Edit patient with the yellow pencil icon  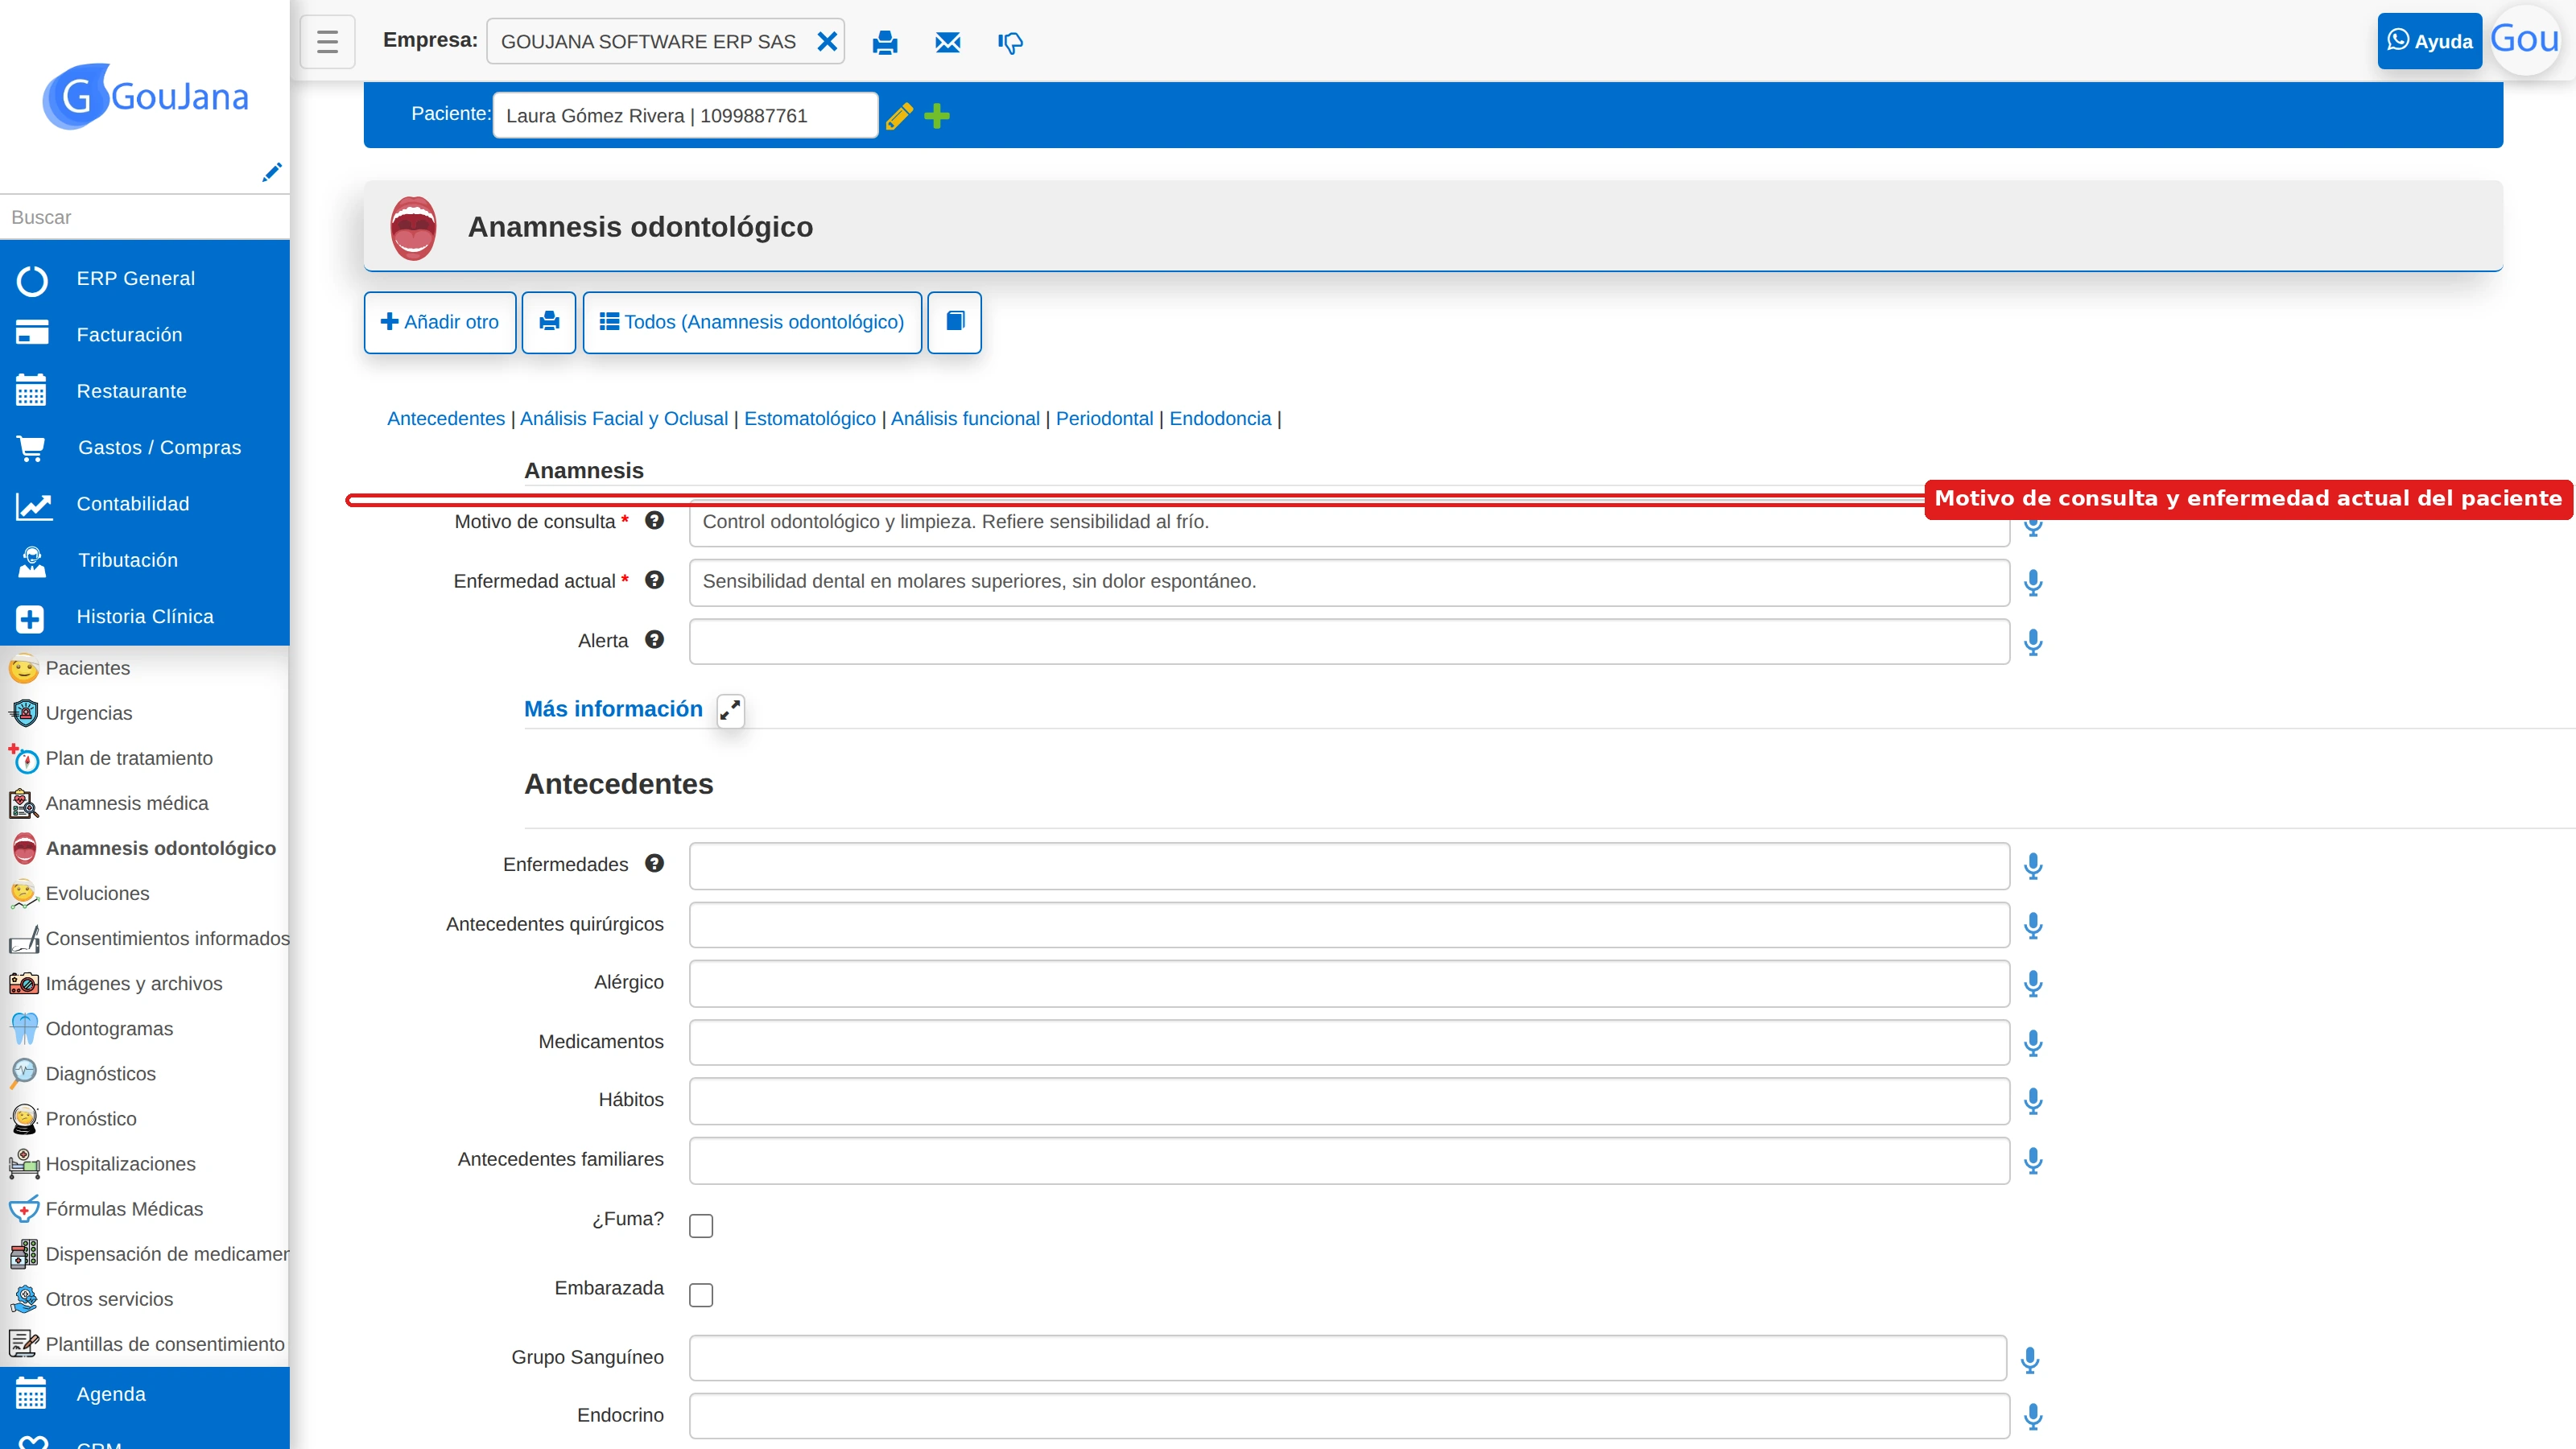tap(899, 116)
